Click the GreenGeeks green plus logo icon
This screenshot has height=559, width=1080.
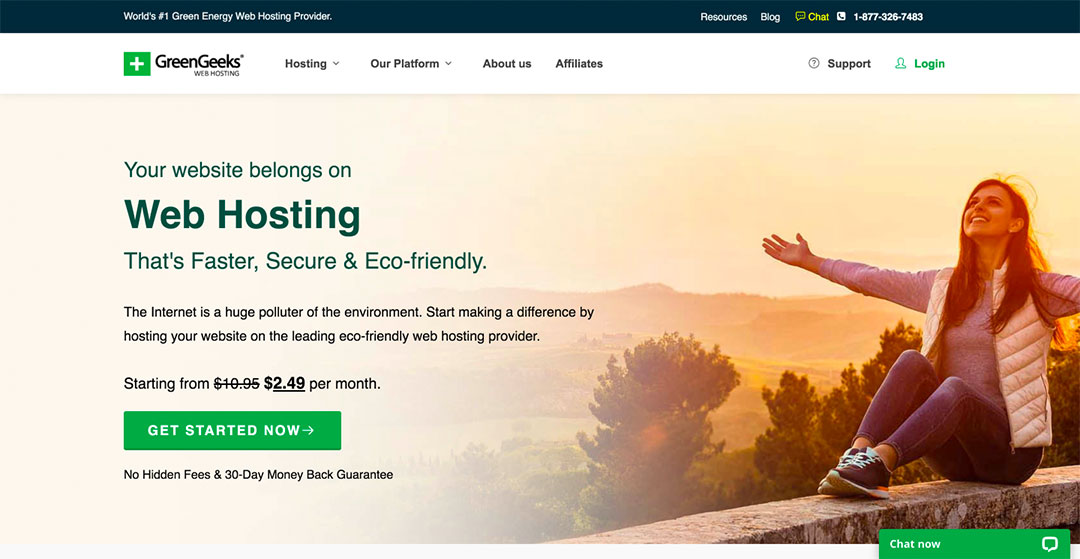[x=137, y=64]
